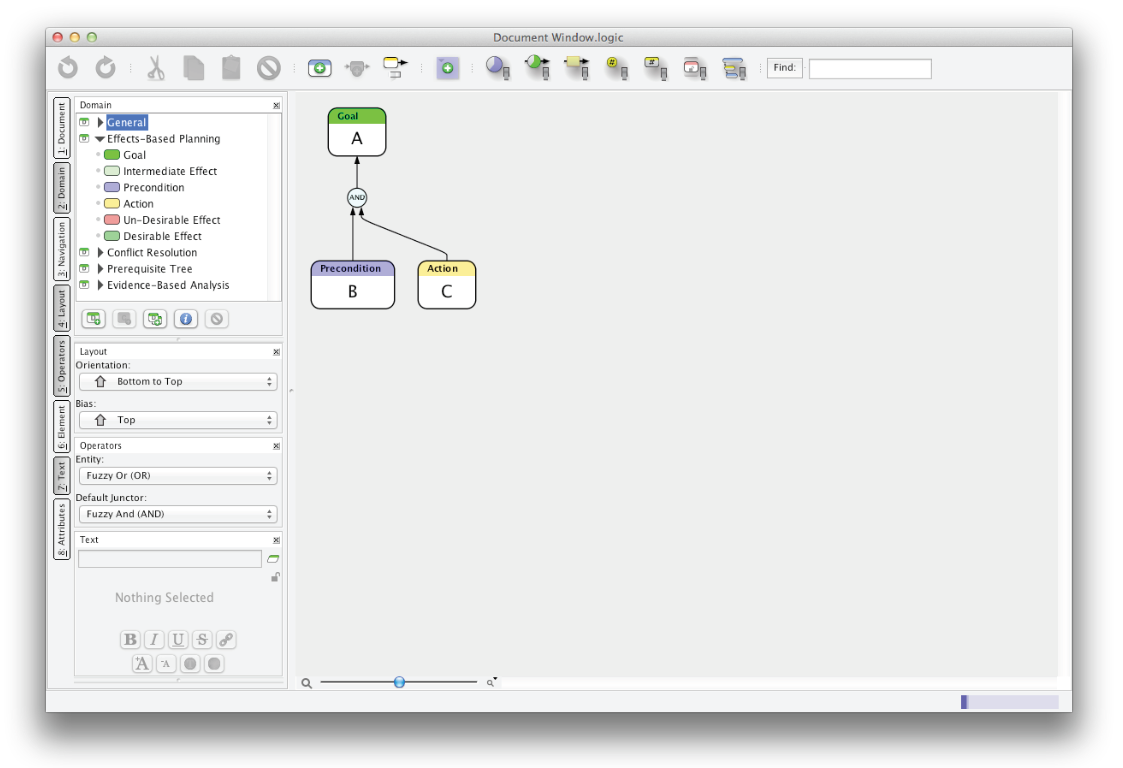The width and height of the screenshot is (1123, 768).
Task: Click the Paste clipboard icon
Action: click(231, 68)
